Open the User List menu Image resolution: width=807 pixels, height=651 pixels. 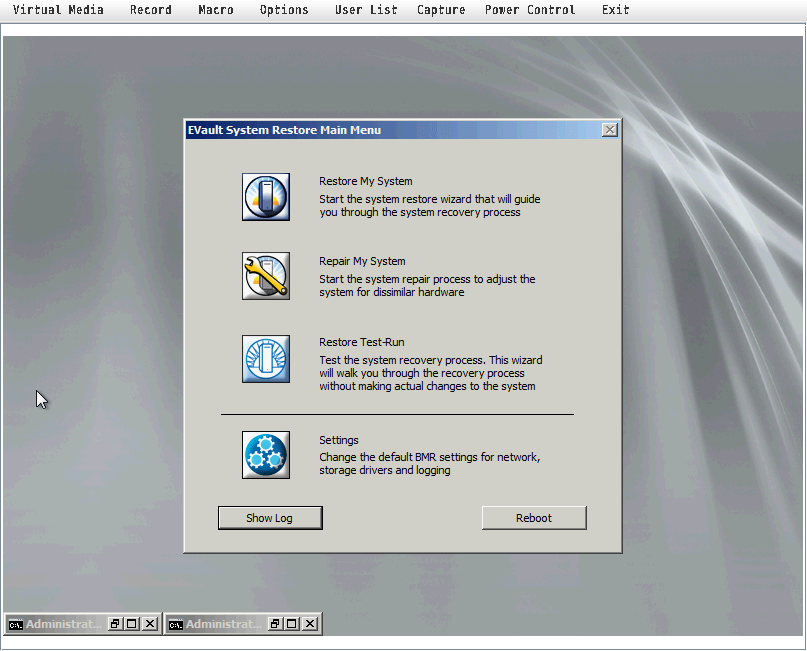366,10
